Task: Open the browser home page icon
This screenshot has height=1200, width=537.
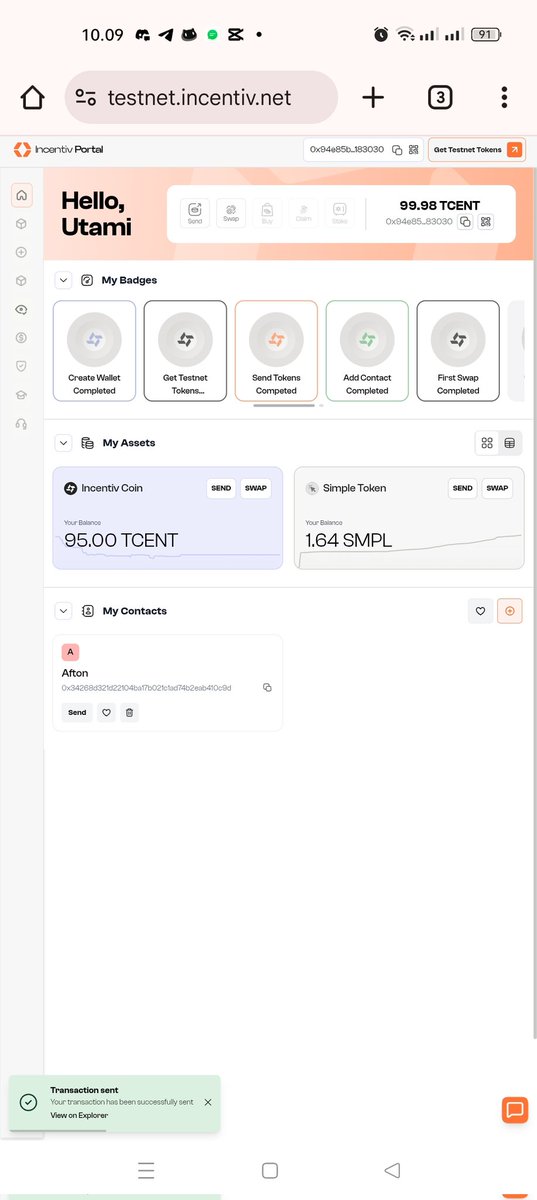Action: coord(32,97)
